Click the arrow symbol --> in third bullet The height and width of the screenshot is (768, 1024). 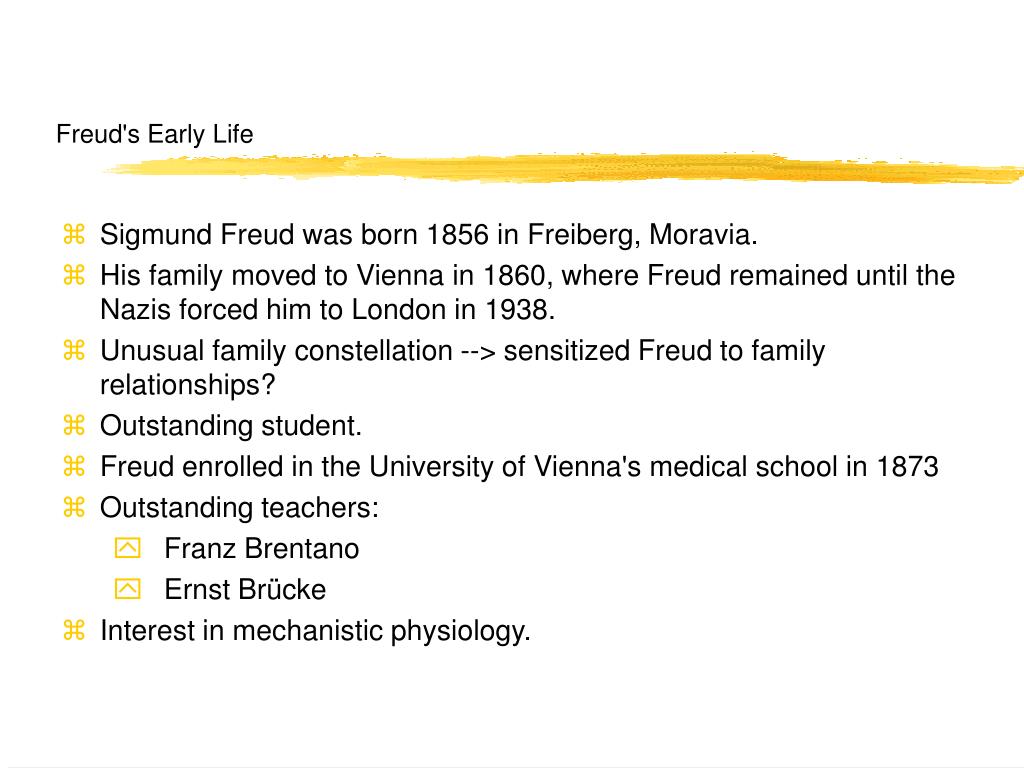click(x=479, y=351)
